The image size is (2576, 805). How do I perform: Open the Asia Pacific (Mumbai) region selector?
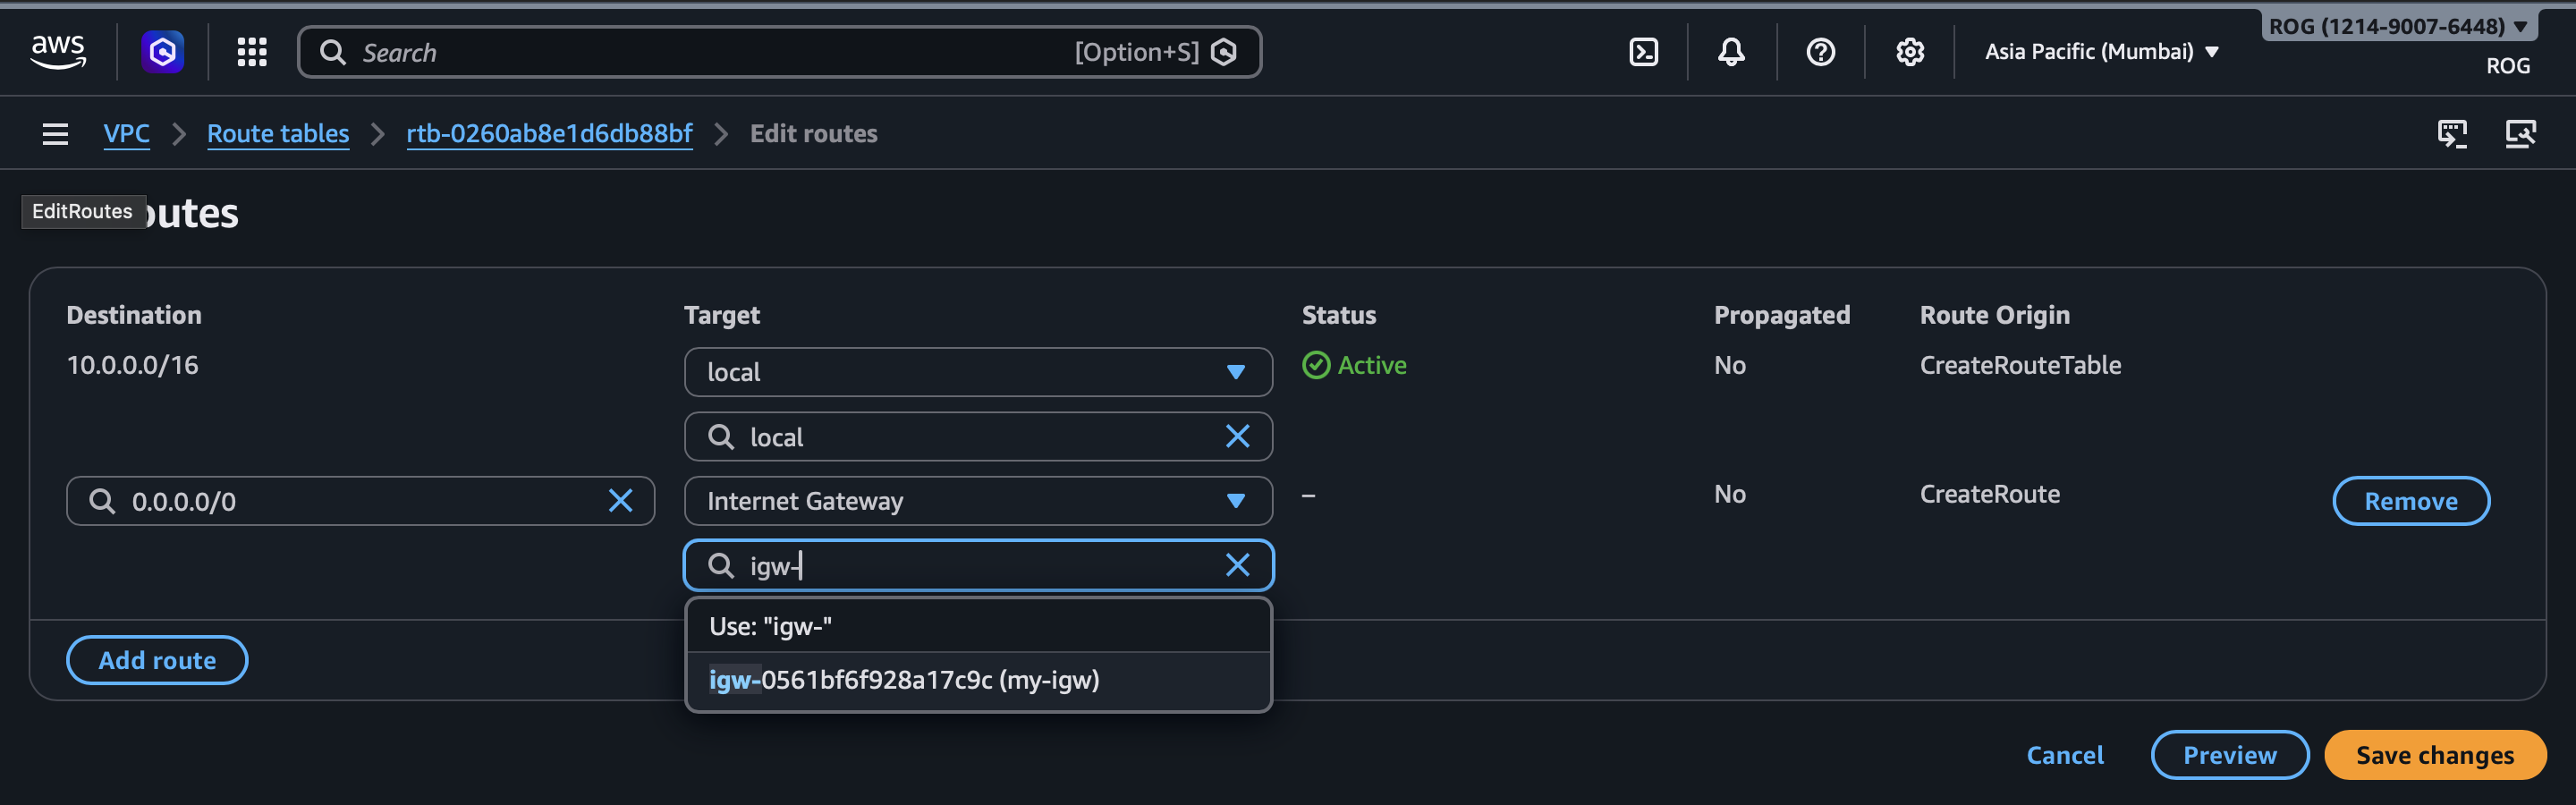pos(2101,52)
